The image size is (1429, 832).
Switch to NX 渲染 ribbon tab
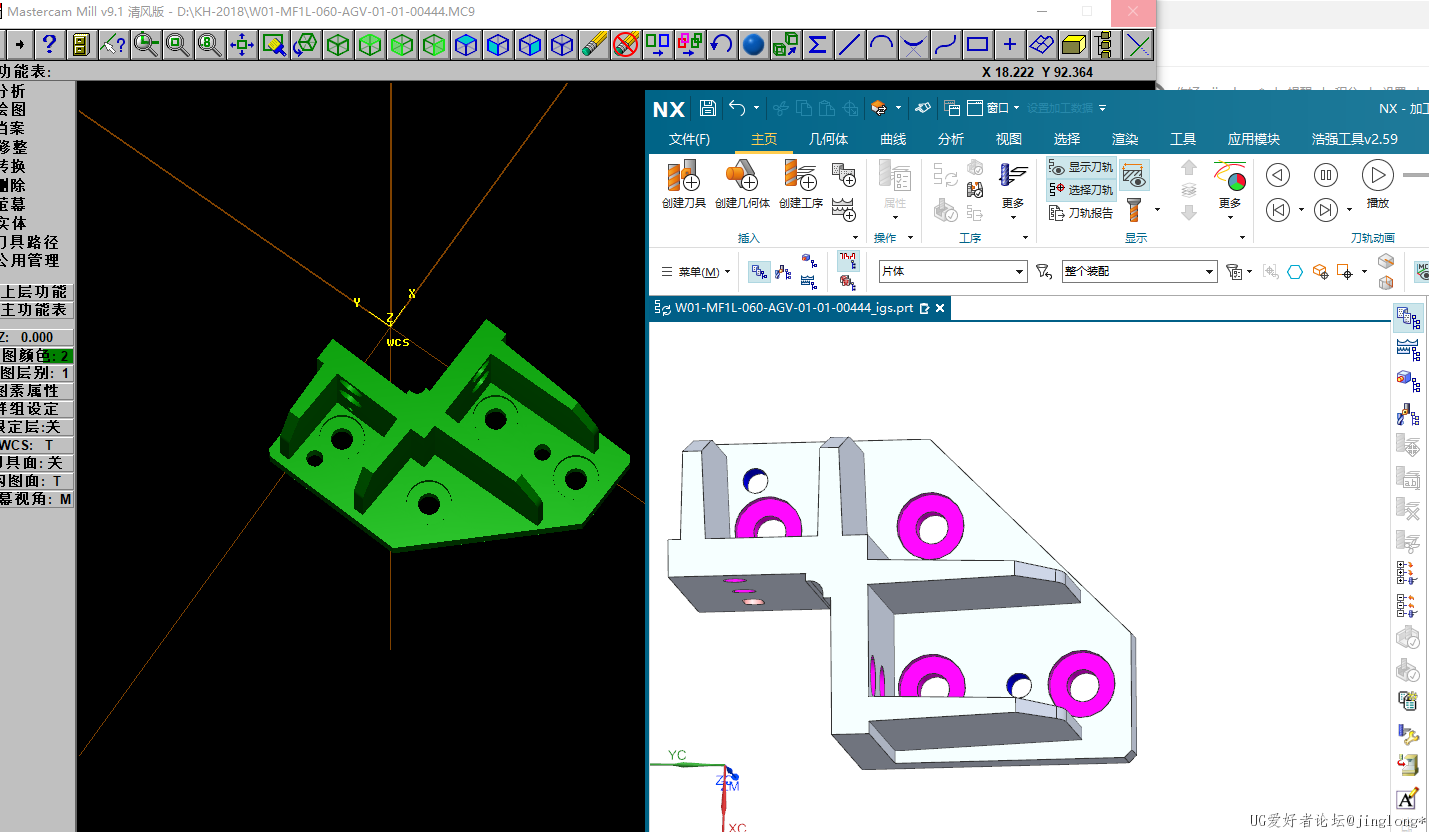coord(1125,139)
